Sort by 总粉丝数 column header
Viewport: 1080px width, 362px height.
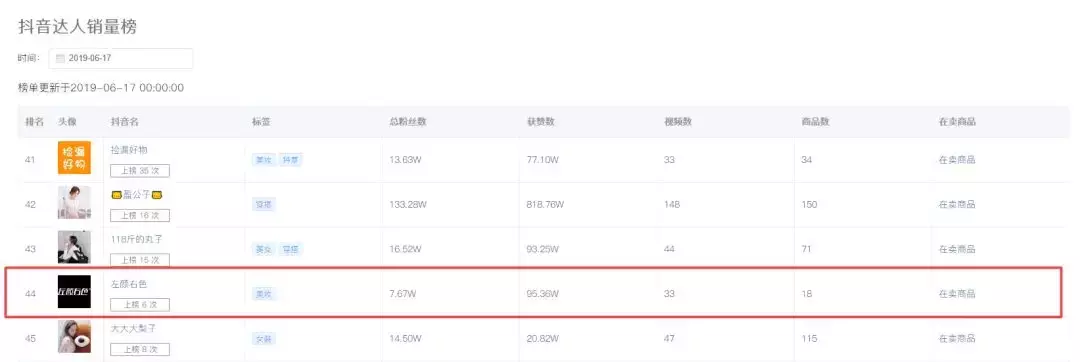(408, 122)
